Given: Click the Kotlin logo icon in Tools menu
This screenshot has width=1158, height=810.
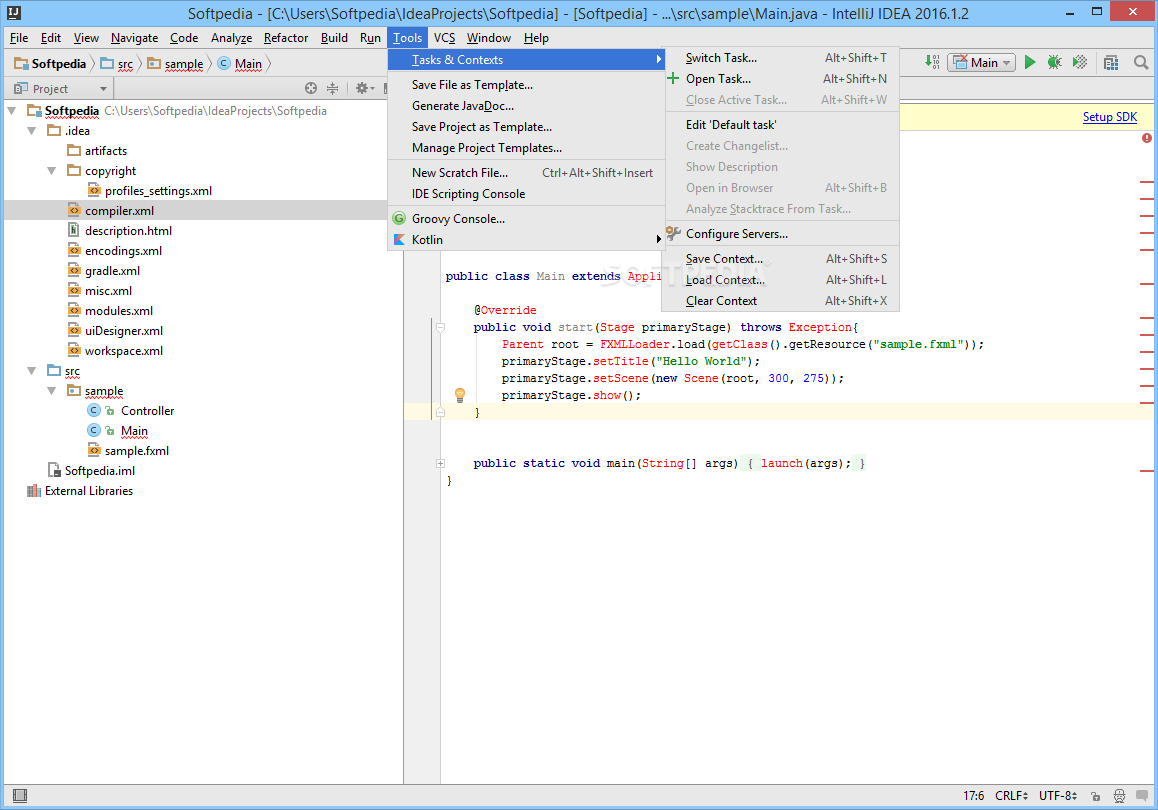Looking at the screenshot, I should click(399, 239).
